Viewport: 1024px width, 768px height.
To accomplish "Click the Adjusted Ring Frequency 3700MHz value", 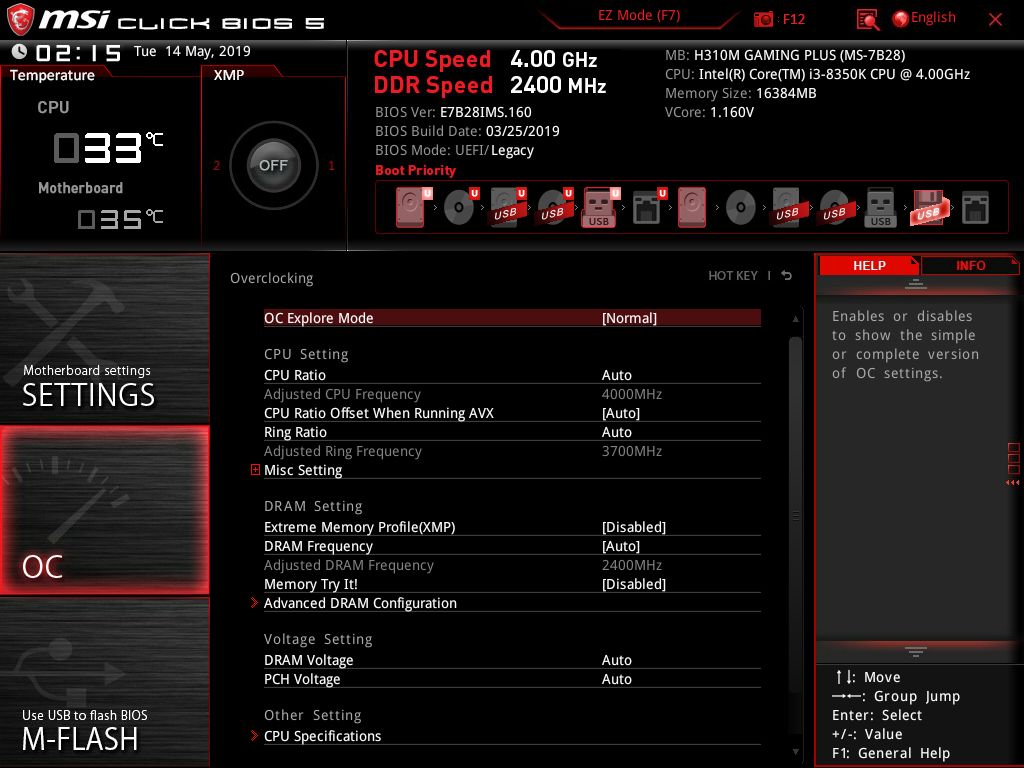I will (632, 451).
